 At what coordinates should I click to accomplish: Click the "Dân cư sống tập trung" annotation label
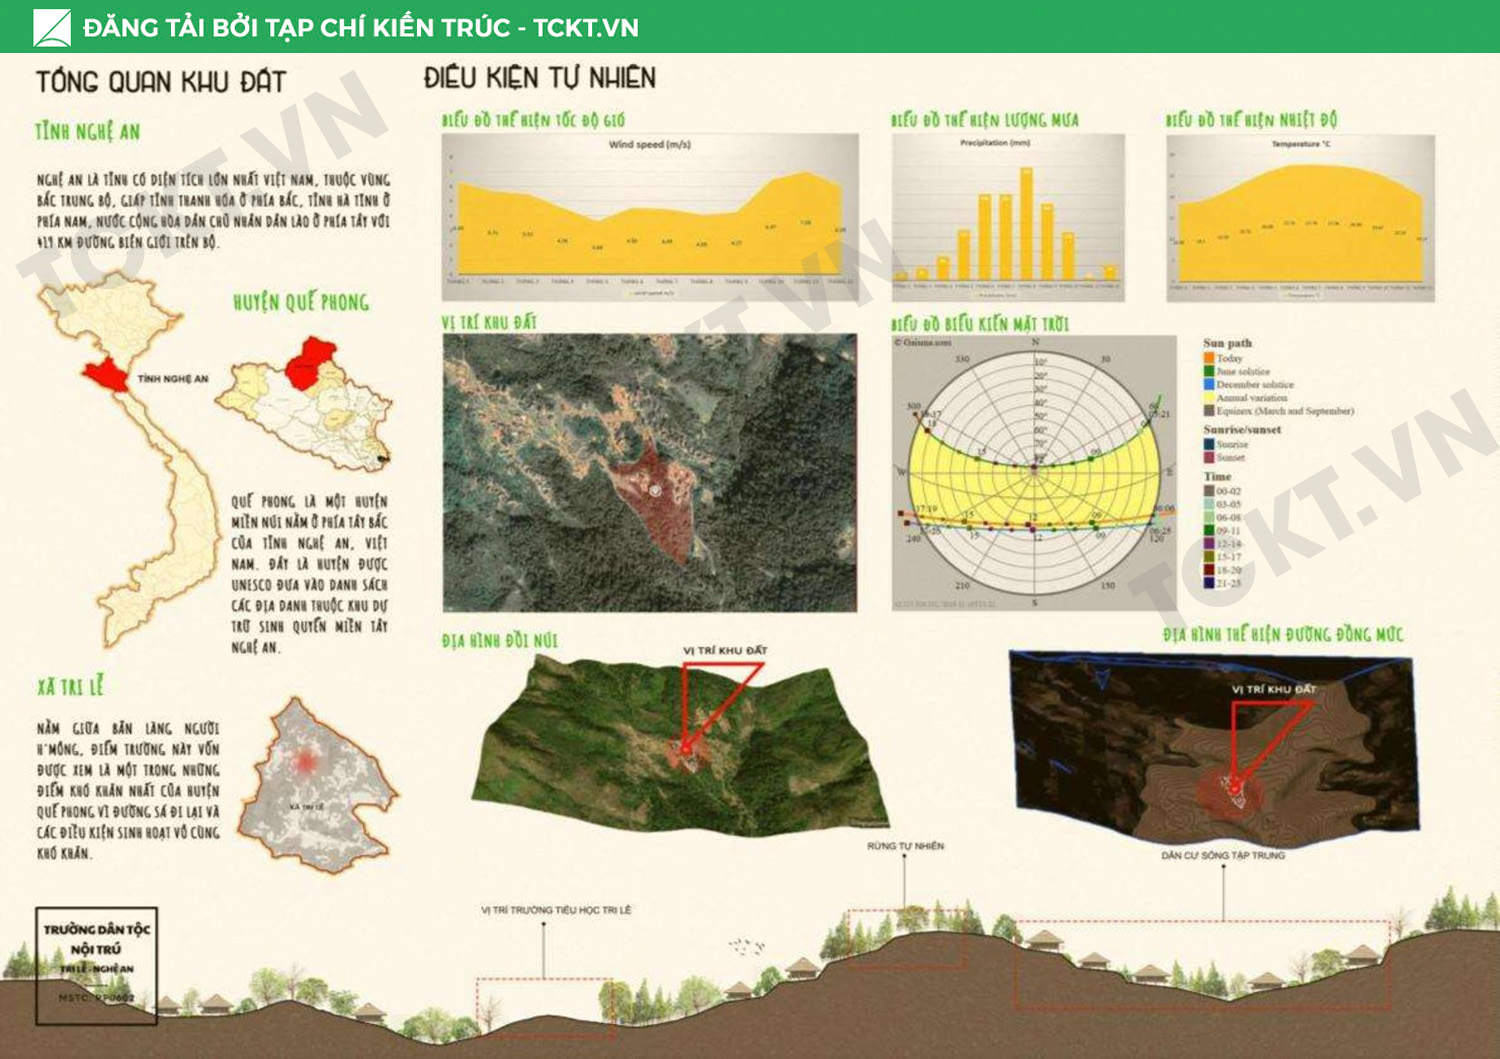tap(1223, 856)
